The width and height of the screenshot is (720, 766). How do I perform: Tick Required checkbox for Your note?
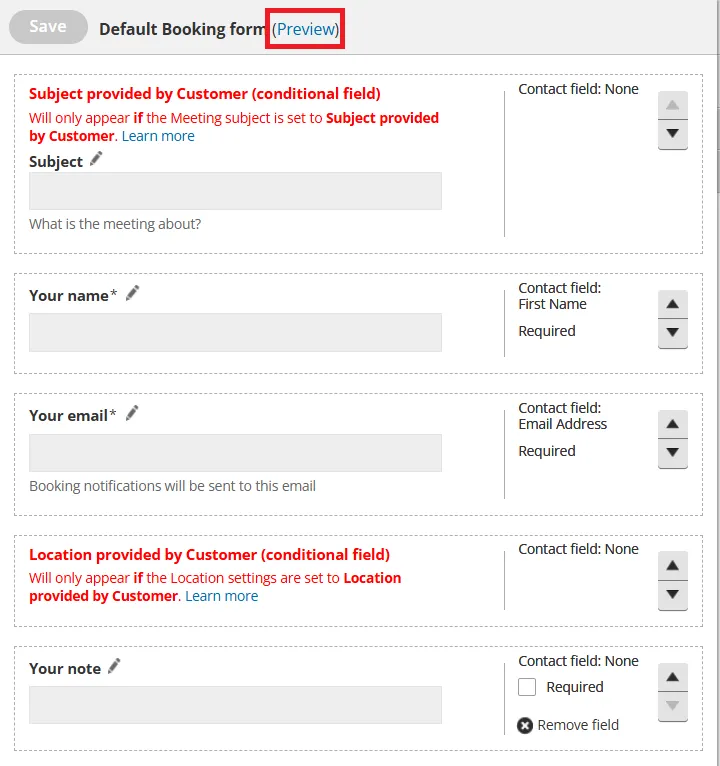point(527,687)
